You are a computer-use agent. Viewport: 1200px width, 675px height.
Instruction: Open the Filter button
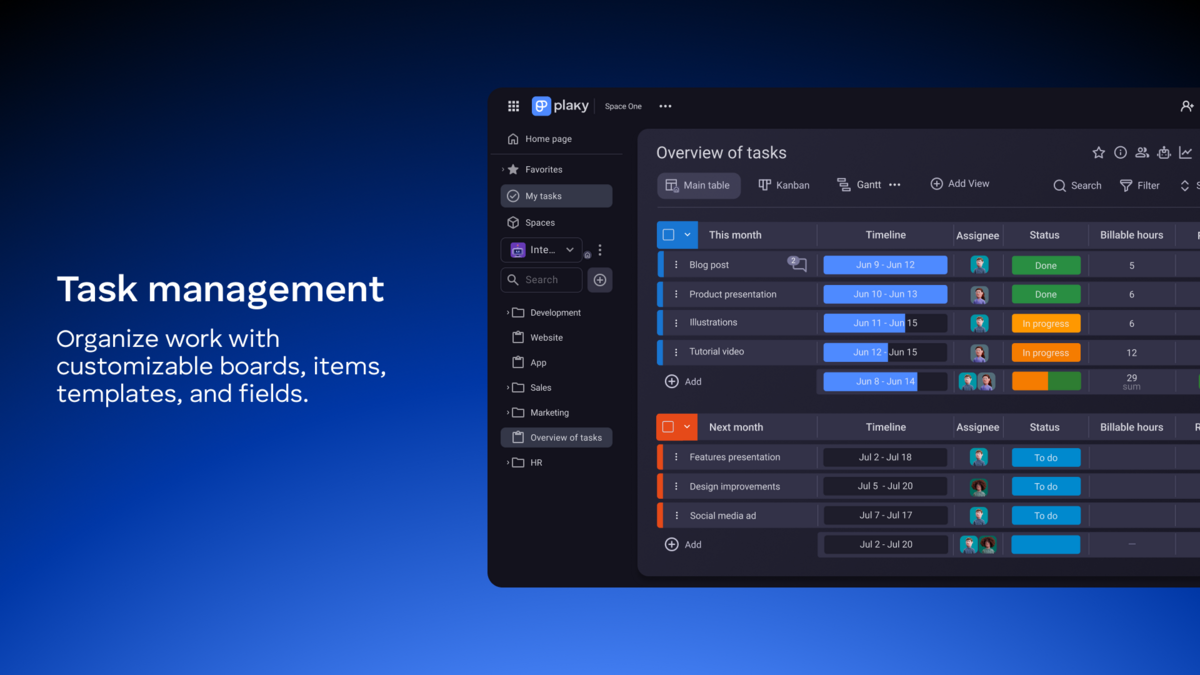pyautogui.click(x=1140, y=186)
